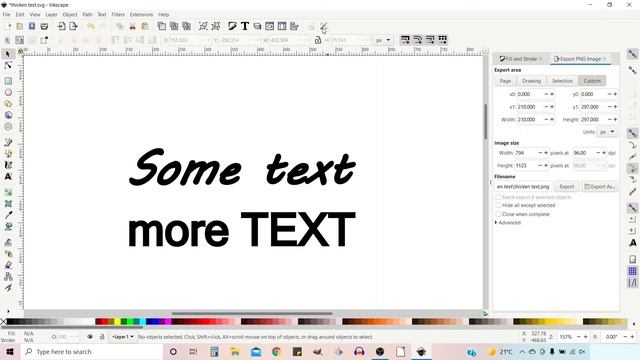Screen dimensions: 640x360
Task: Toggle scale rounded corners with object
Action: pyautogui.click(x=418, y=40)
